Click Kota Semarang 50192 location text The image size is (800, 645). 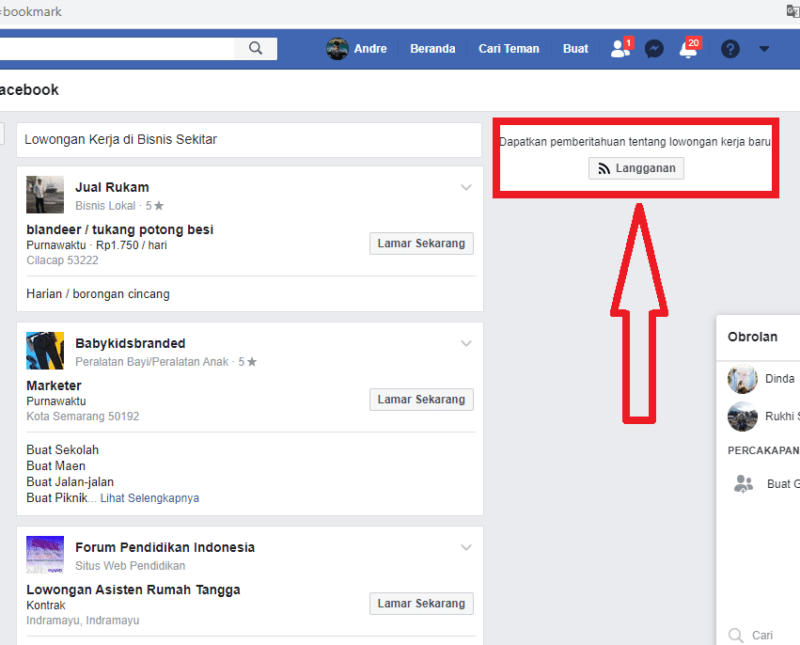click(x=83, y=416)
